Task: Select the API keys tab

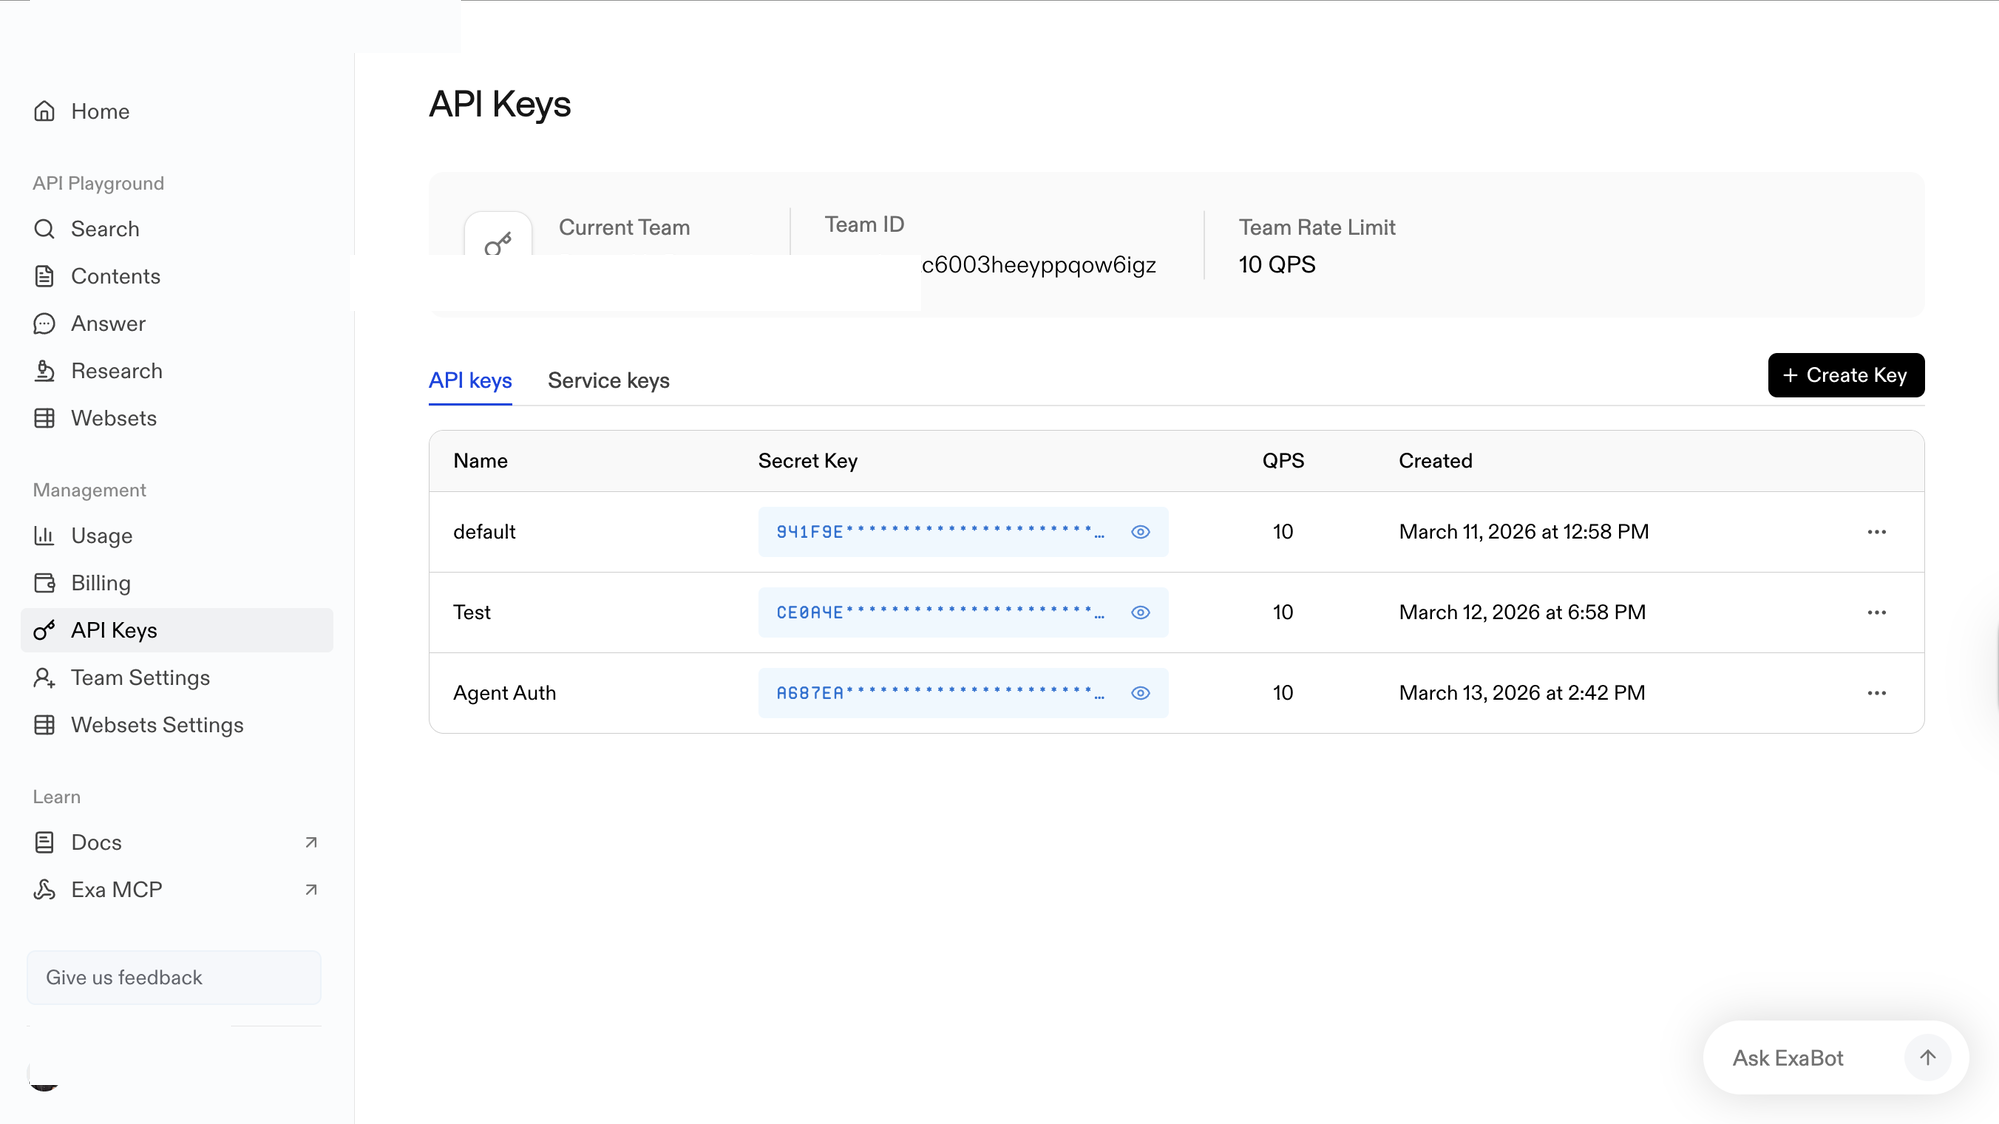Action: point(469,380)
